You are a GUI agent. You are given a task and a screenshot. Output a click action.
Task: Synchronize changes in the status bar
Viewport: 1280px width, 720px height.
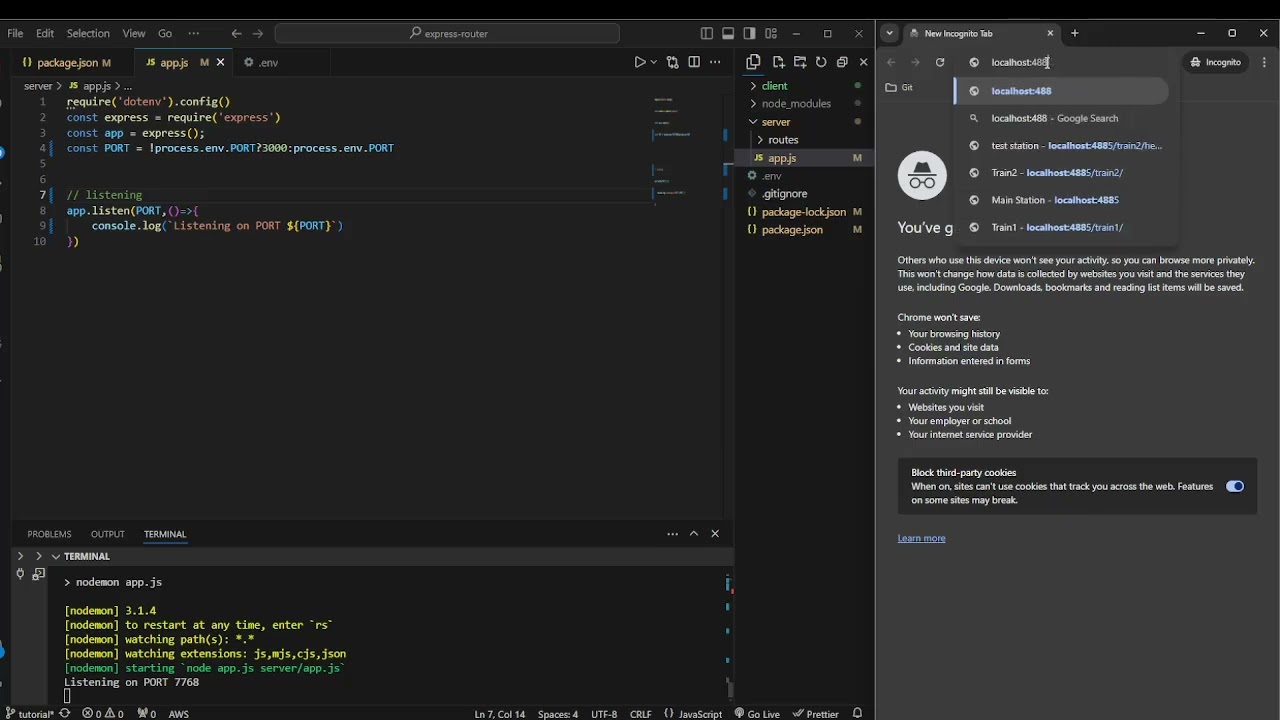[65, 714]
